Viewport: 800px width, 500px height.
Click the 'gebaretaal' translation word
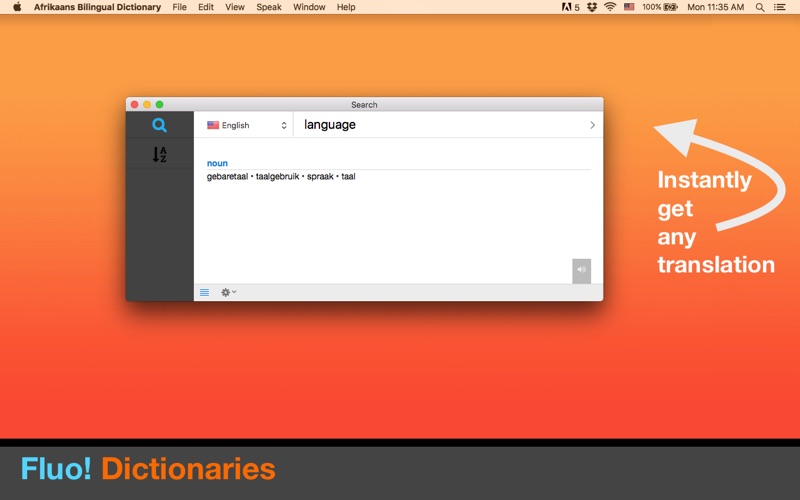point(227,177)
